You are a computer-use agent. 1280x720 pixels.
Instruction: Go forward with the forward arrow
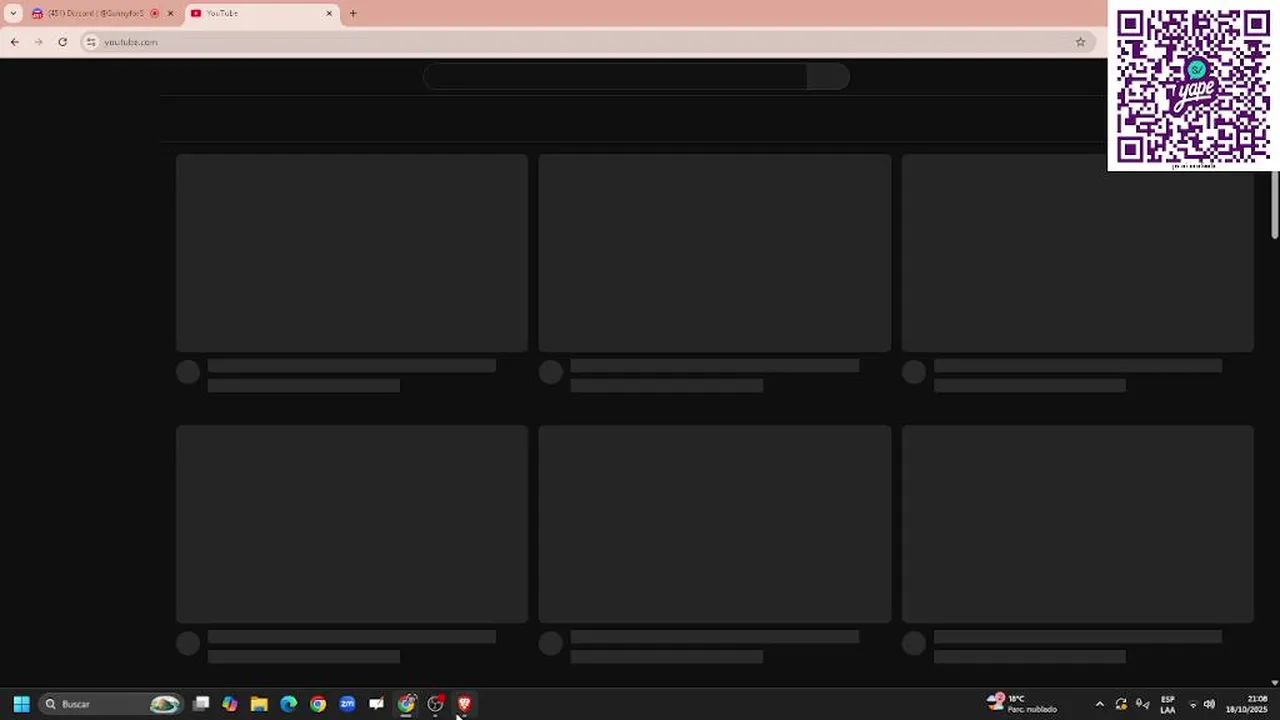pyautogui.click(x=38, y=42)
